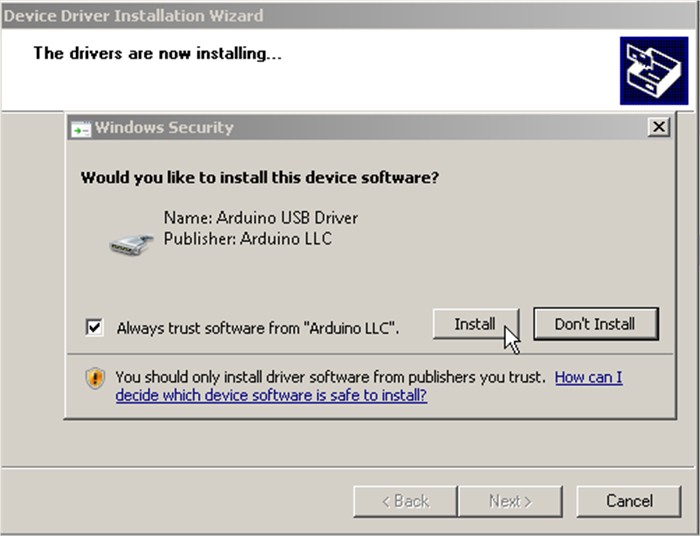Click the "Would you like to install" heading
This screenshot has width=700, height=536.
point(260,178)
